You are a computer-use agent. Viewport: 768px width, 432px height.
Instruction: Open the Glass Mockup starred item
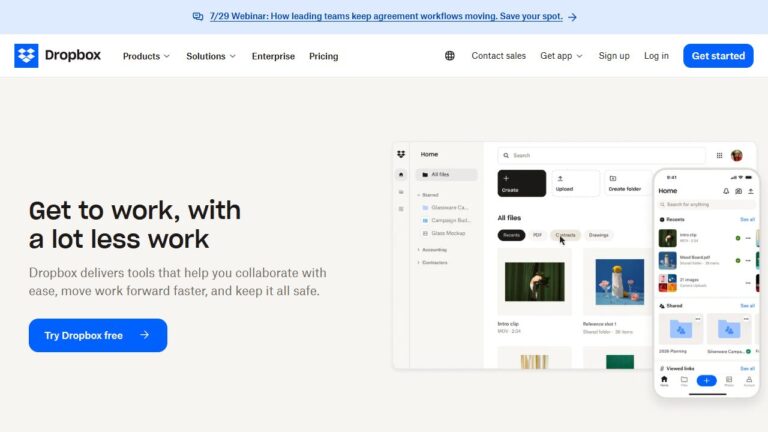tap(444, 233)
